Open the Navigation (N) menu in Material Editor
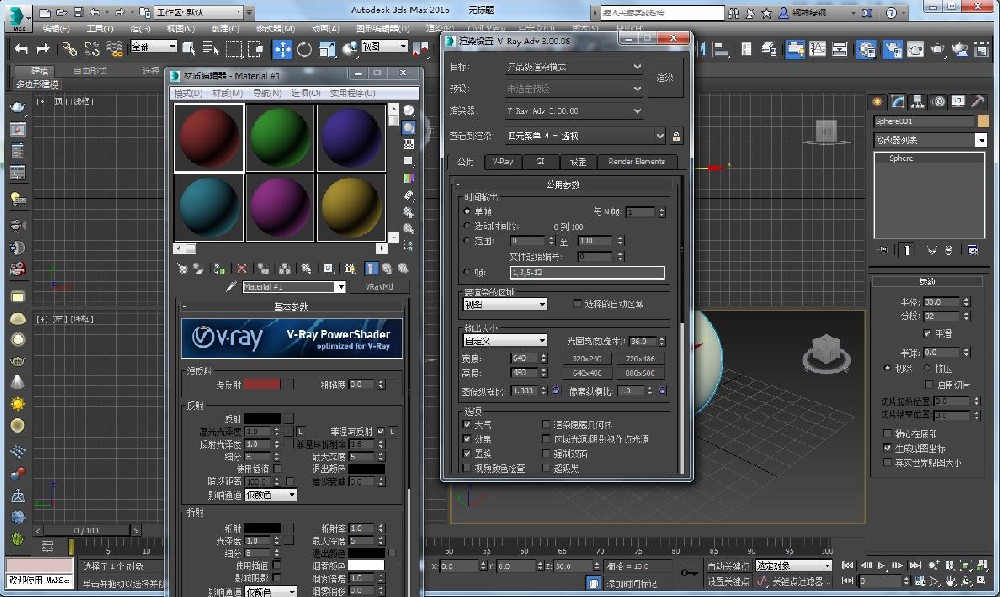1000x597 pixels. coord(267,93)
